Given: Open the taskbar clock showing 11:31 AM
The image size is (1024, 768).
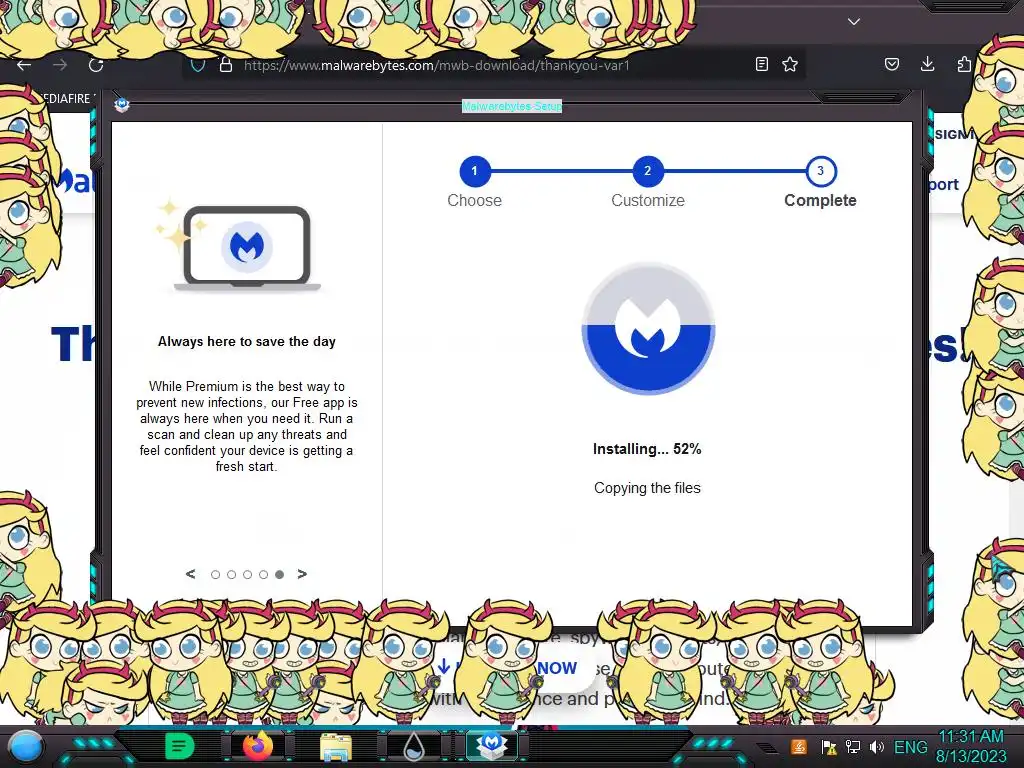Looking at the screenshot, I should coord(970,746).
